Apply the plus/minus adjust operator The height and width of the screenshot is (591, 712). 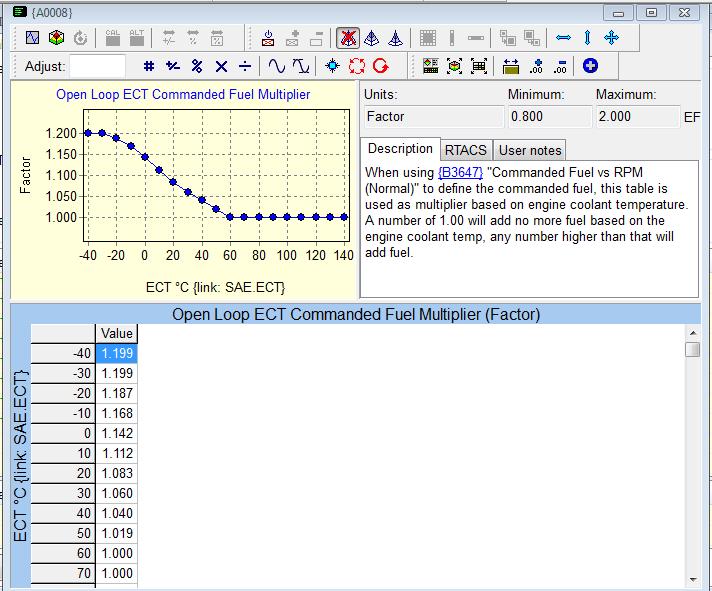(x=173, y=66)
